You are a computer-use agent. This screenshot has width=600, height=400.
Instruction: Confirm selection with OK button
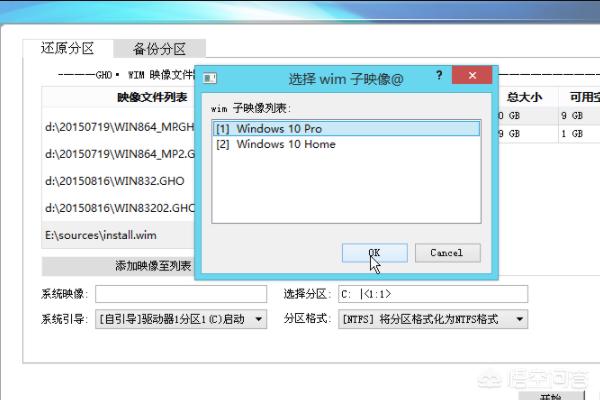tap(375, 253)
